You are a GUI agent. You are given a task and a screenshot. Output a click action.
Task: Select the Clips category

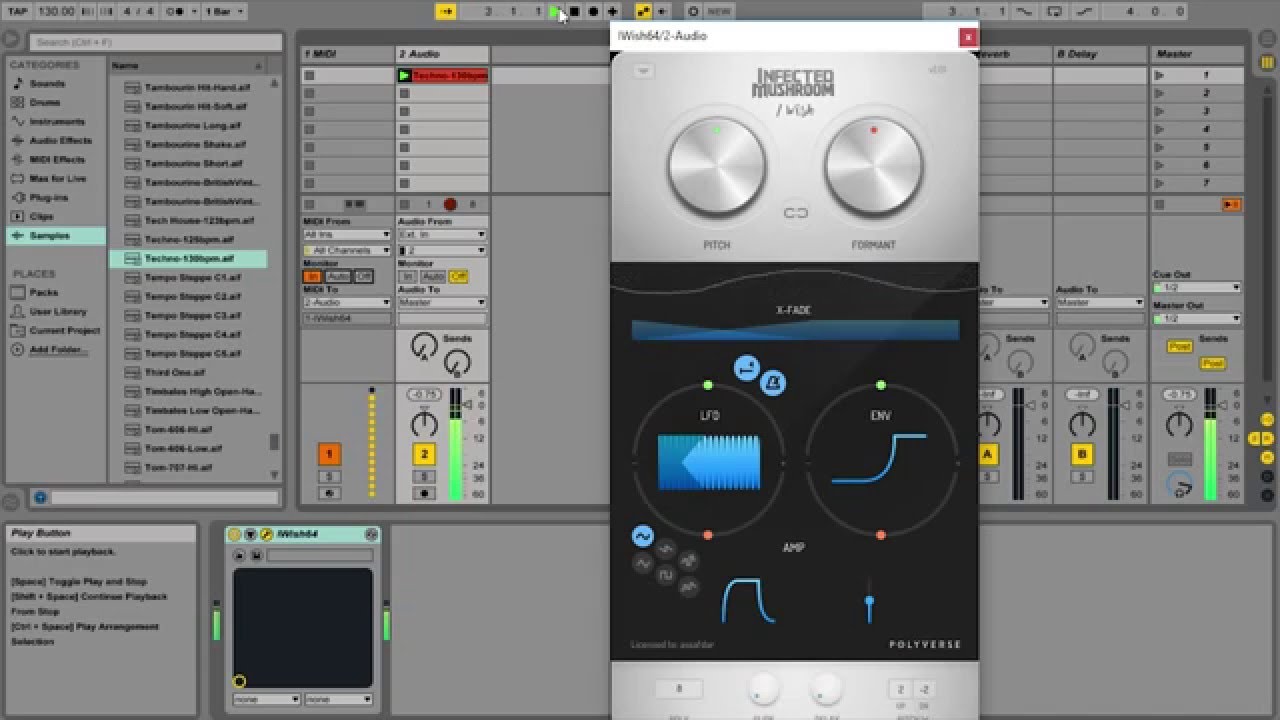pyautogui.click(x=41, y=217)
